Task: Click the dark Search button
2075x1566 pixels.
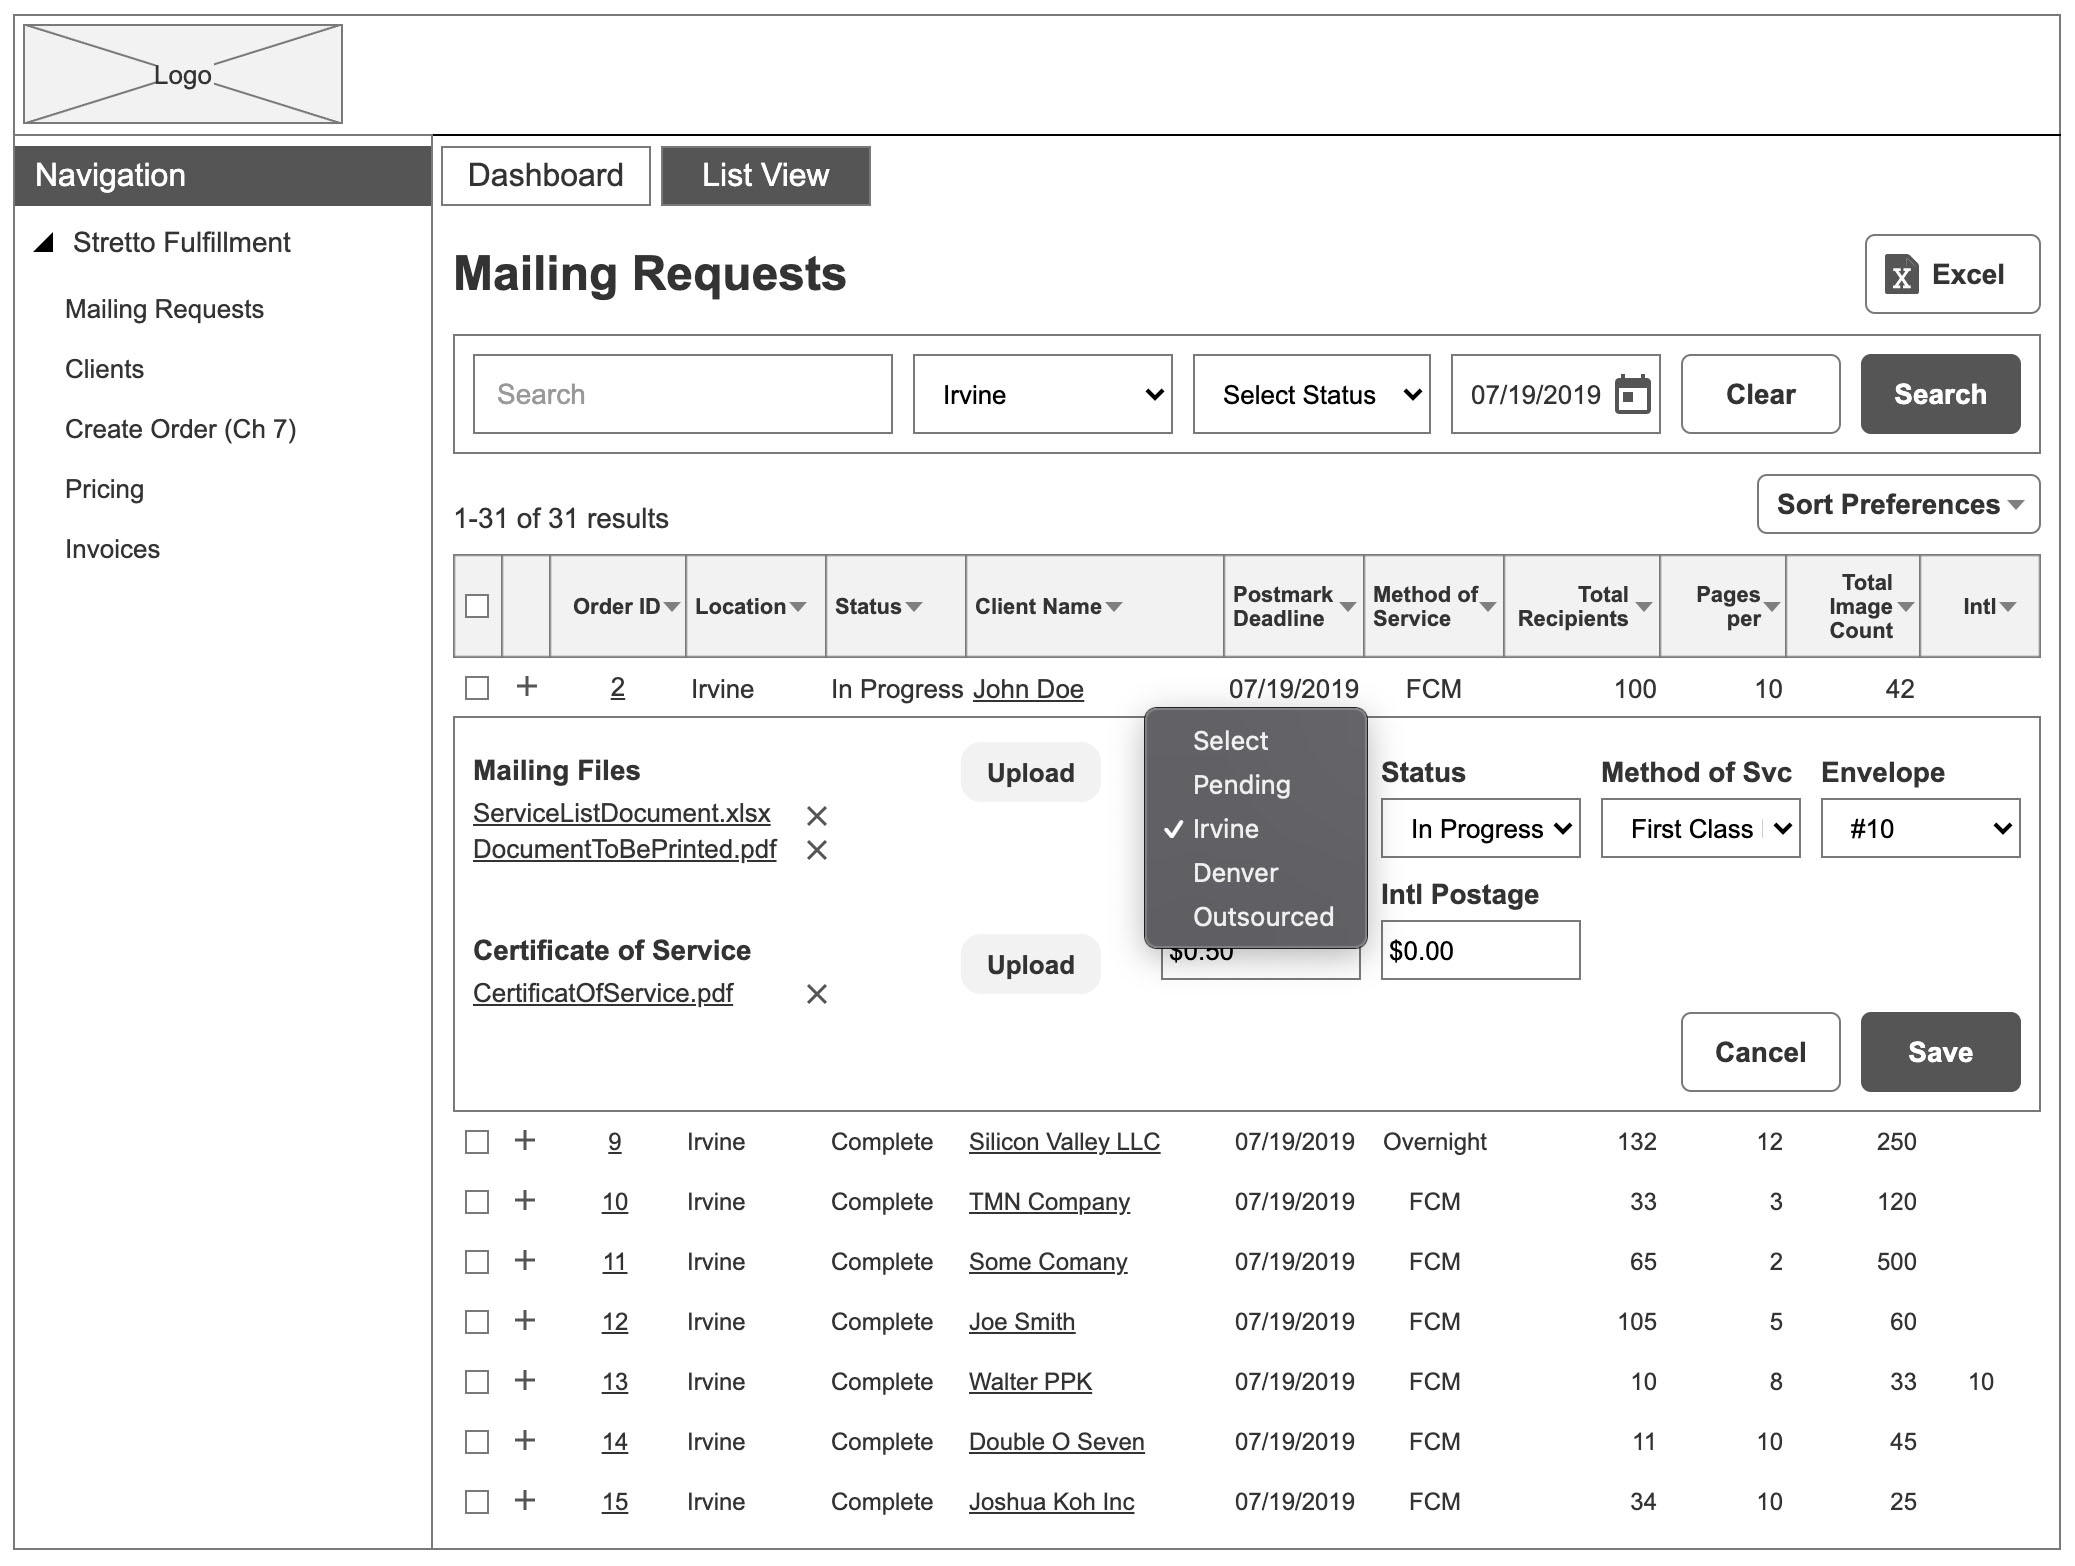Action: 1940,394
